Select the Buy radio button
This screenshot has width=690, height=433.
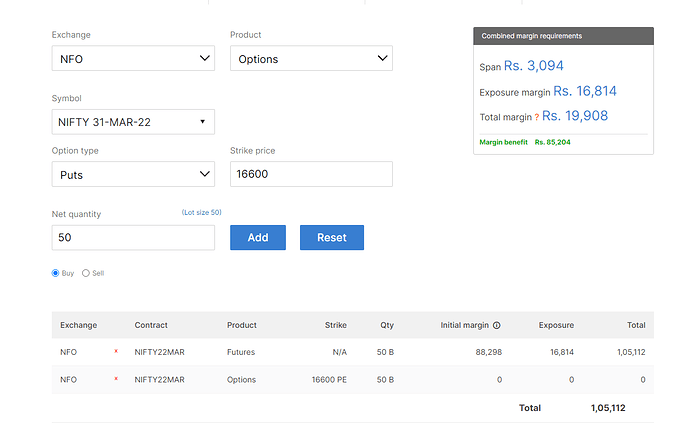point(57,273)
